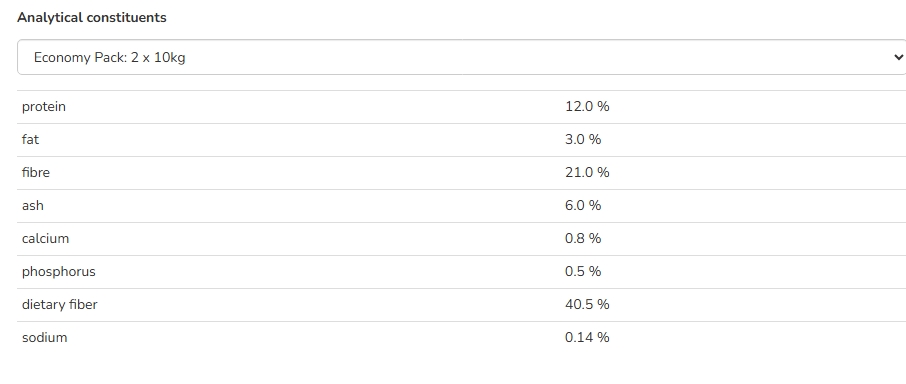
Task: Select the 'protein' row label
Action: click(44, 107)
